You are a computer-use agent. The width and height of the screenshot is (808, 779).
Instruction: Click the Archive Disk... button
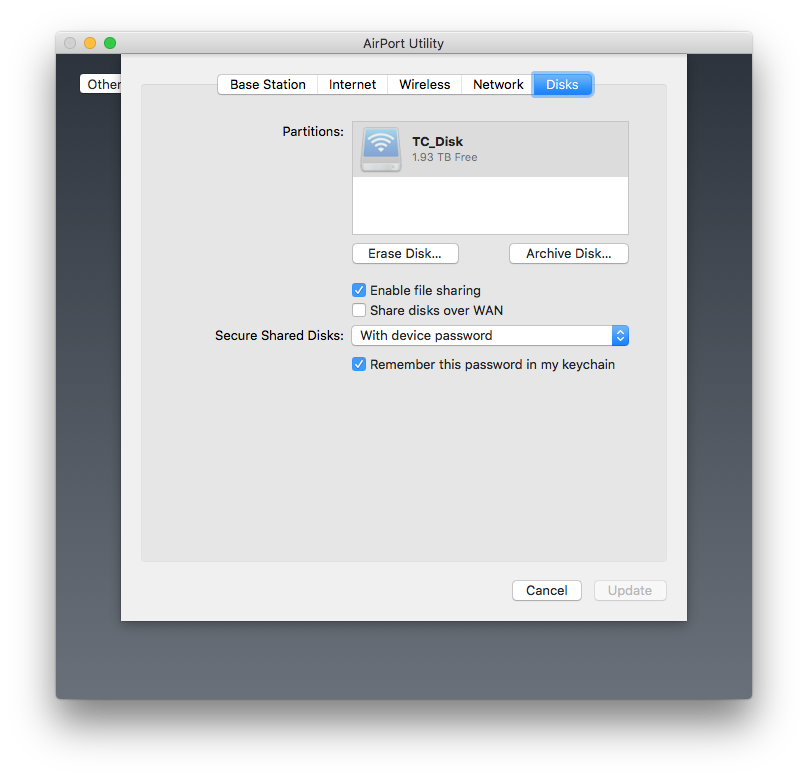click(568, 253)
